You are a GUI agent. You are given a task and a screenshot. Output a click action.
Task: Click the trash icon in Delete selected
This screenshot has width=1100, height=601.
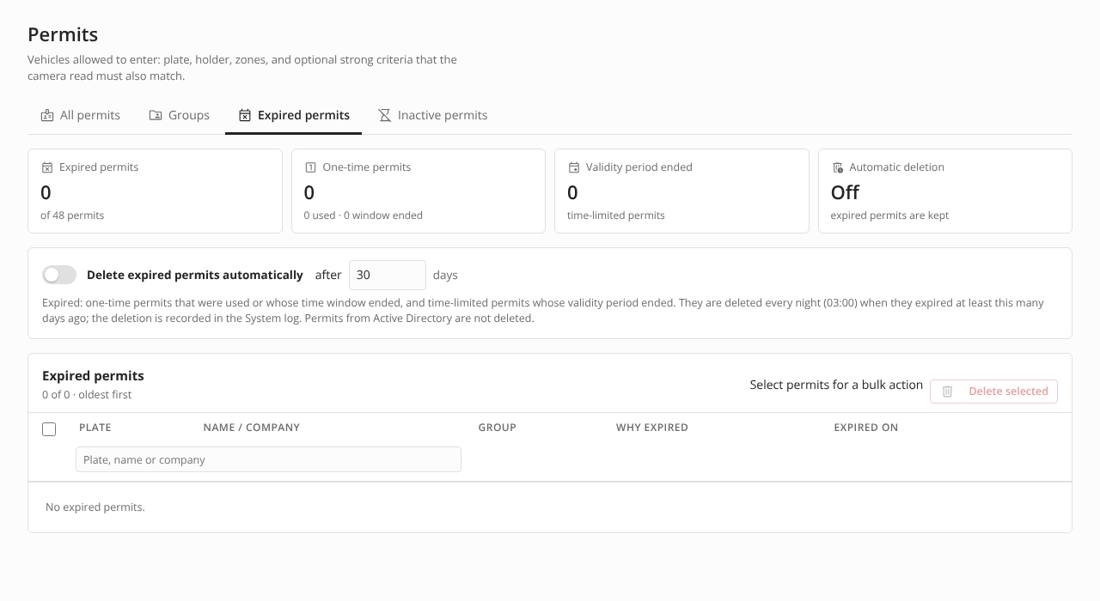947,391
